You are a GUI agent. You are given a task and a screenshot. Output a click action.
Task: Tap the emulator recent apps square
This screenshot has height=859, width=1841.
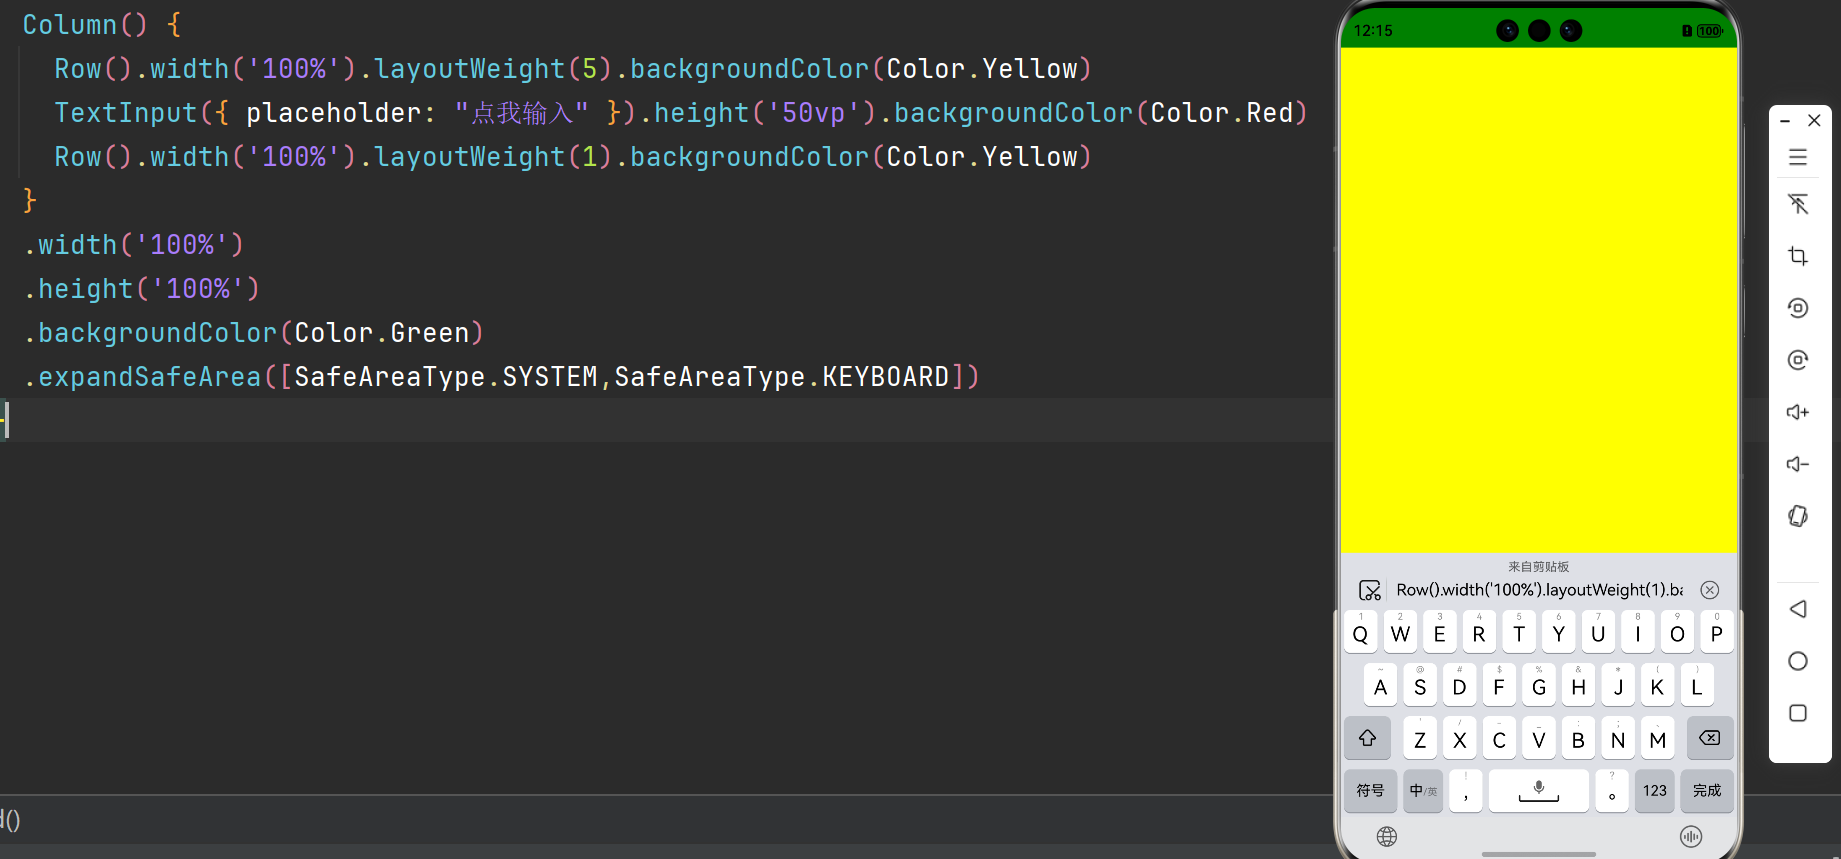pos(1798,713)
